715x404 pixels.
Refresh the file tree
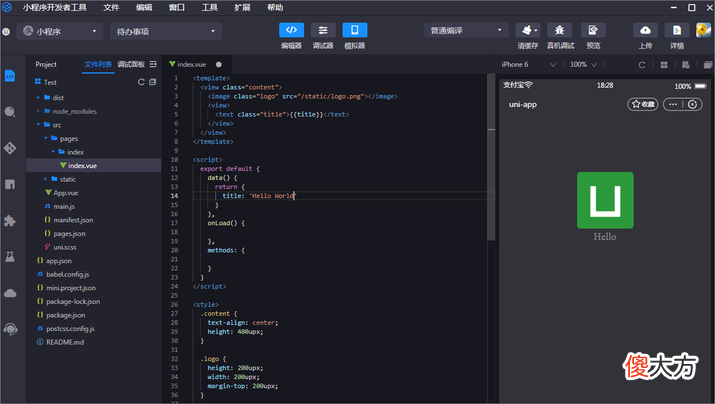click(141, 82)
